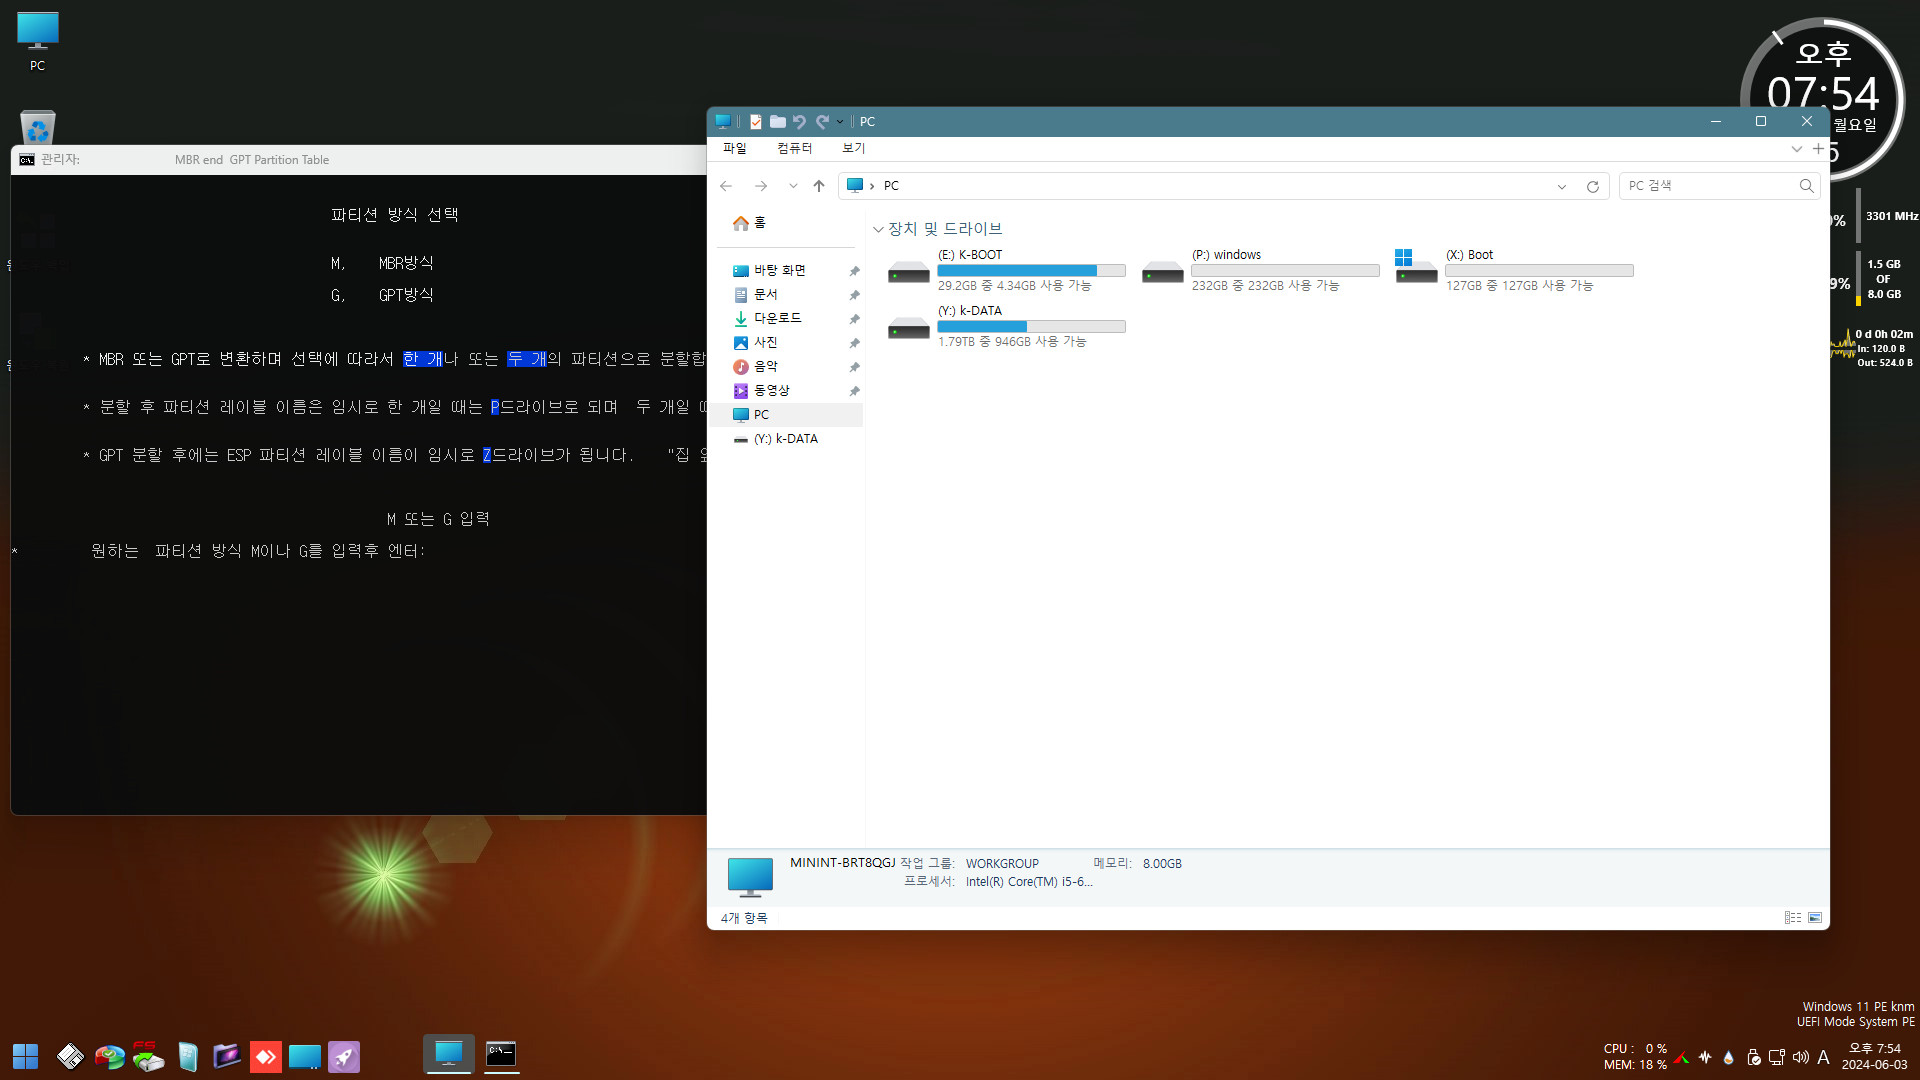
Task: Go back in Explorer navigation
Action: (x=726, y=186)
